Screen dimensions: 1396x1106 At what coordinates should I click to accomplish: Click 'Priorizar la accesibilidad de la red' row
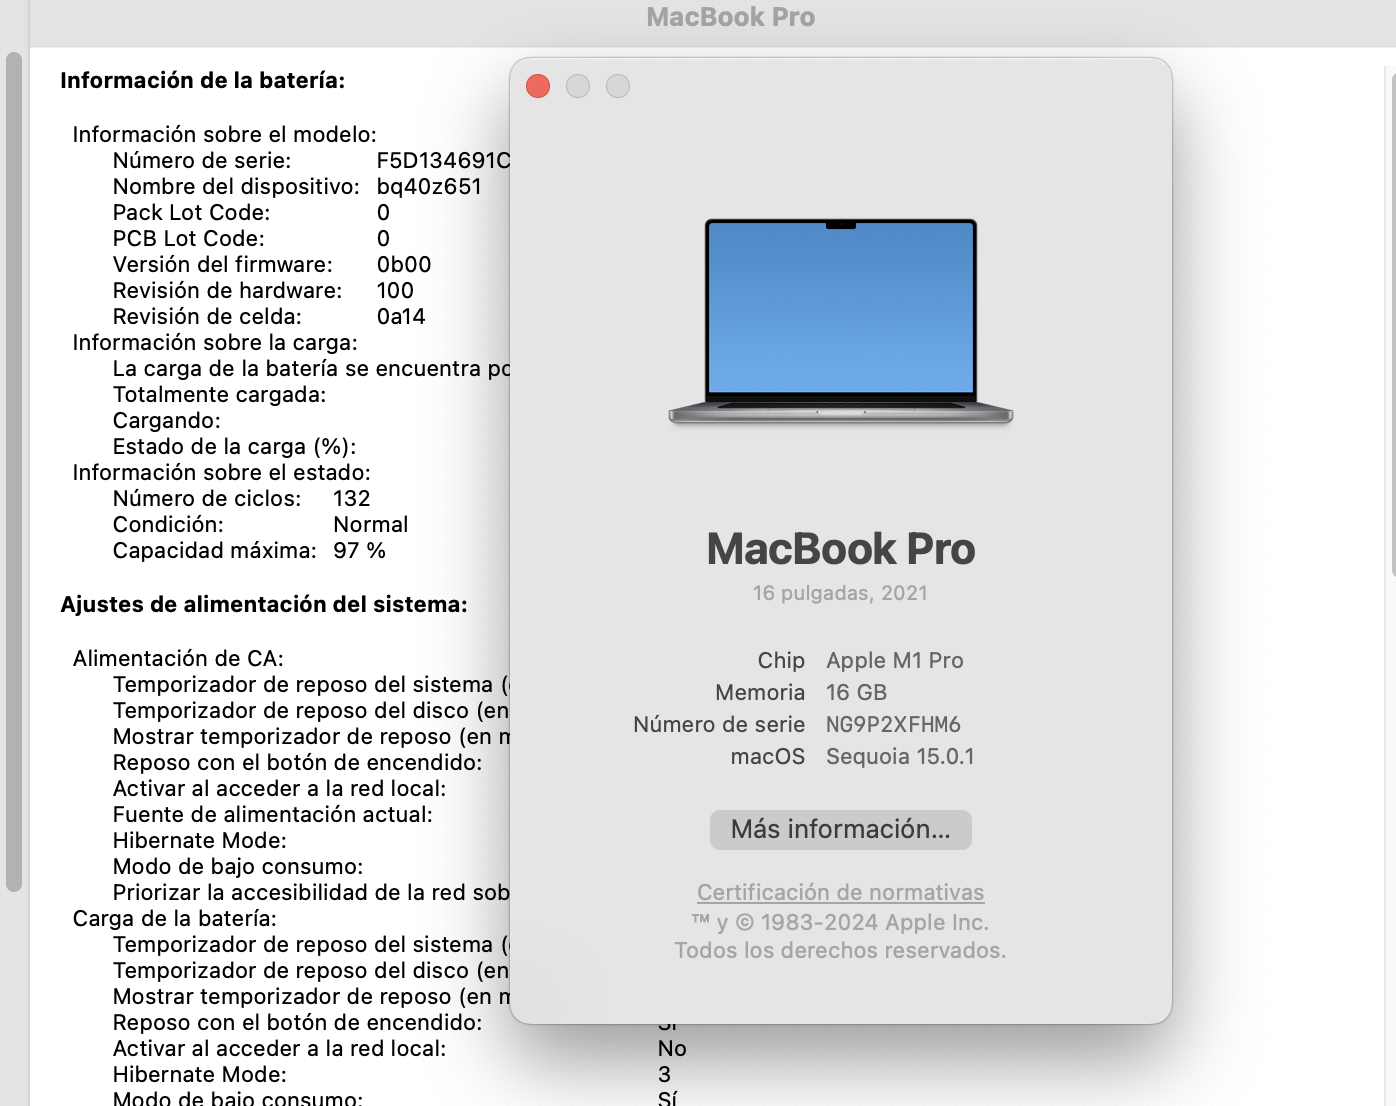[x=311, y=892]
